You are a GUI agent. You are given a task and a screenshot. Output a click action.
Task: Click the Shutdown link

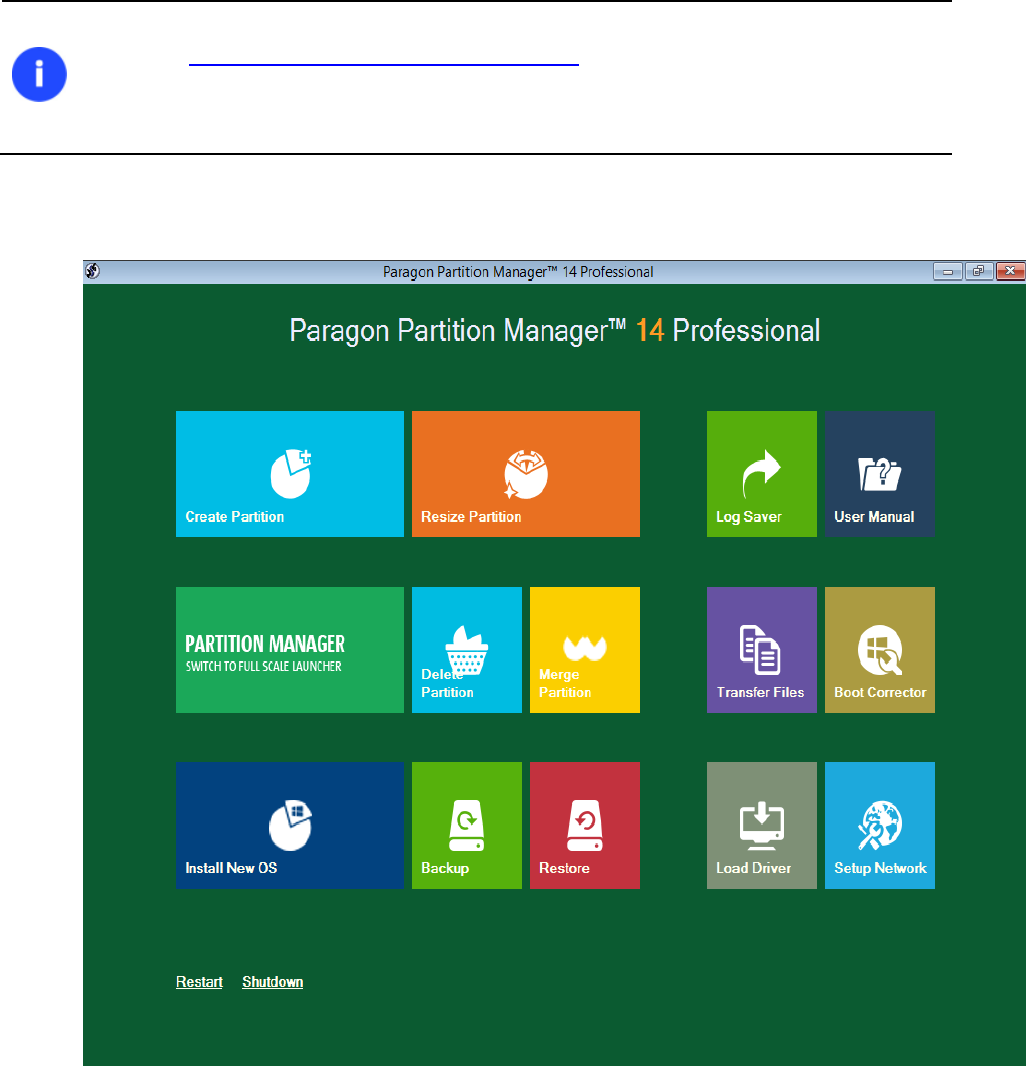(273, 982)
